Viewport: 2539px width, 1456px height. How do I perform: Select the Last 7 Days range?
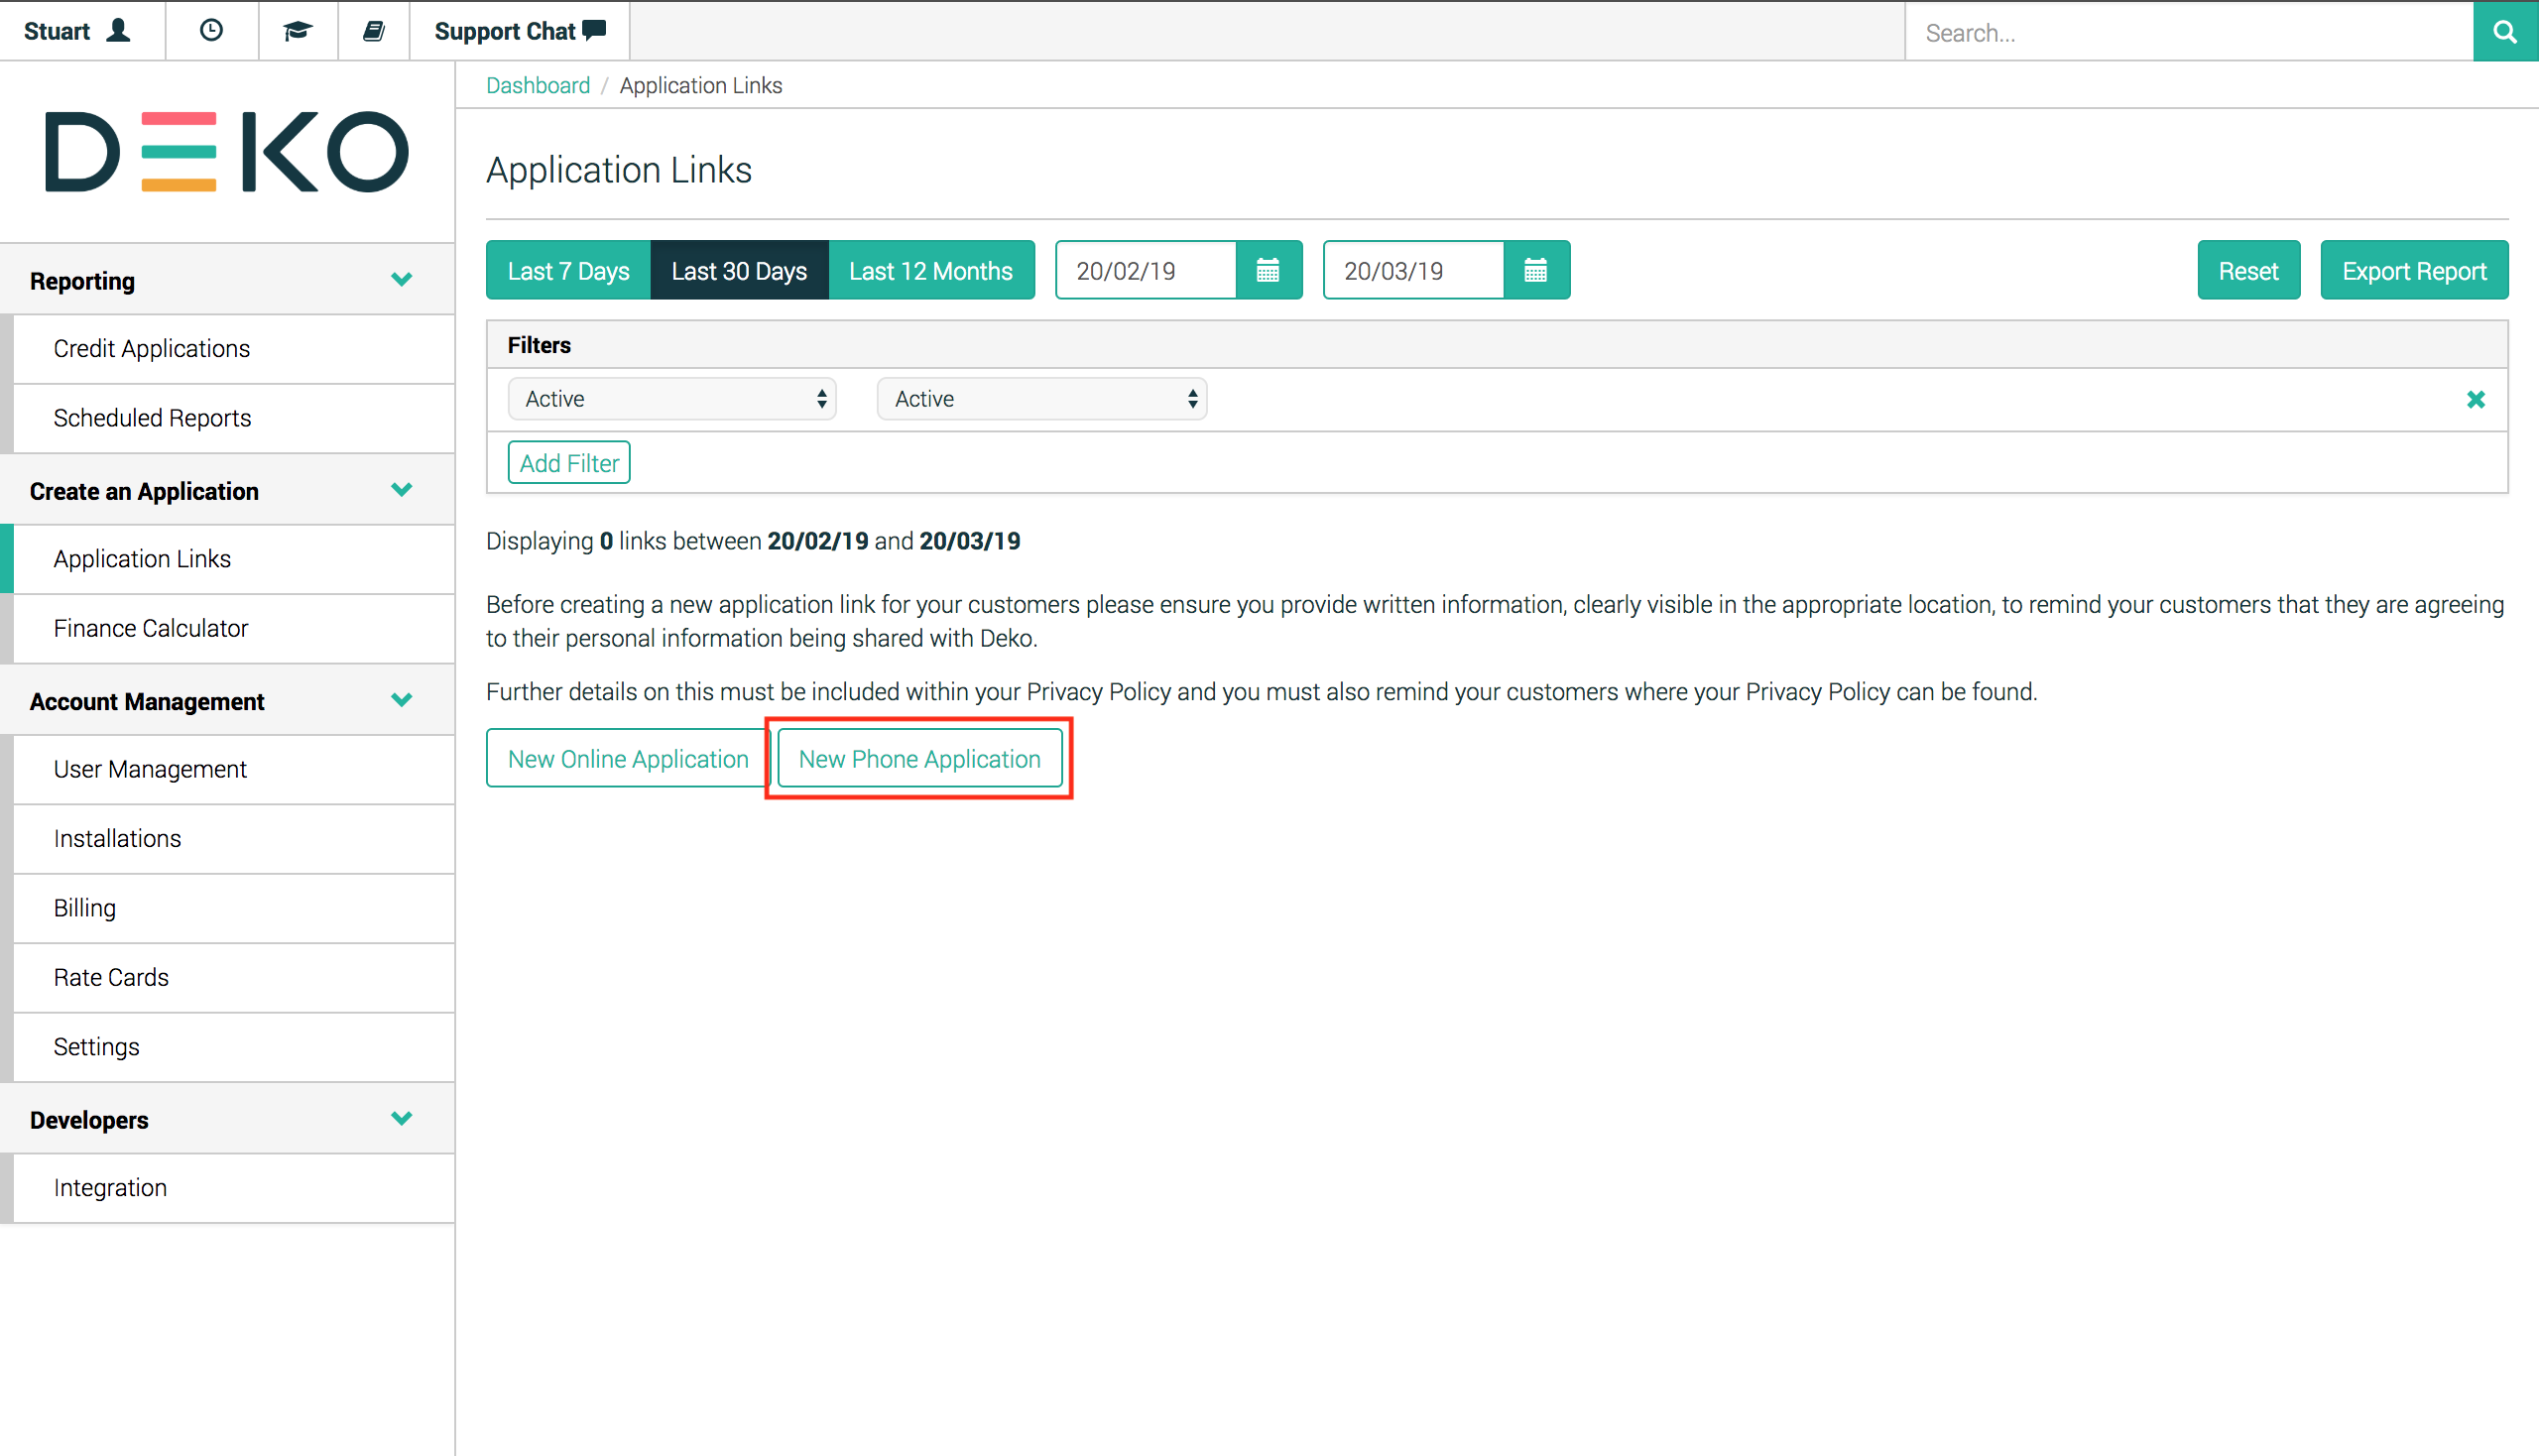pos(568,270)
